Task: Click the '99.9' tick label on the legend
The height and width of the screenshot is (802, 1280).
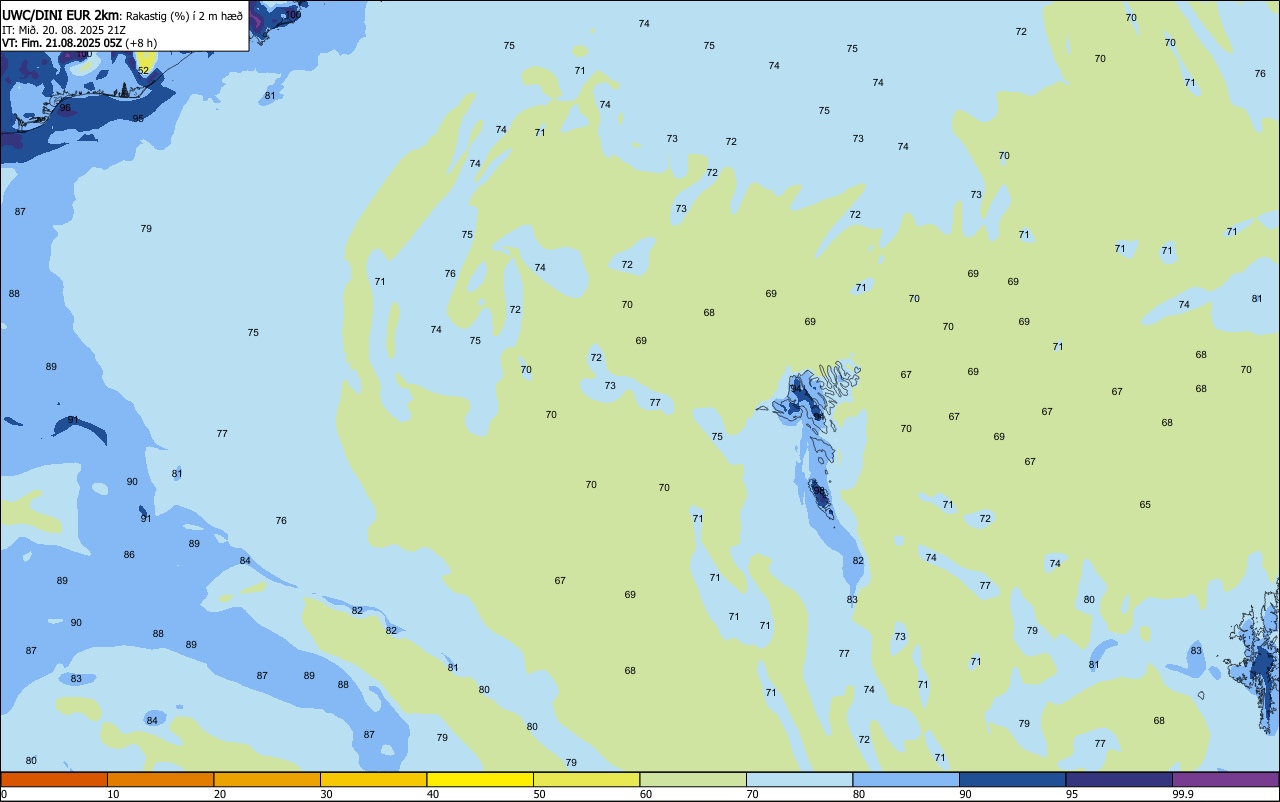Action: tap(1183, 794)
